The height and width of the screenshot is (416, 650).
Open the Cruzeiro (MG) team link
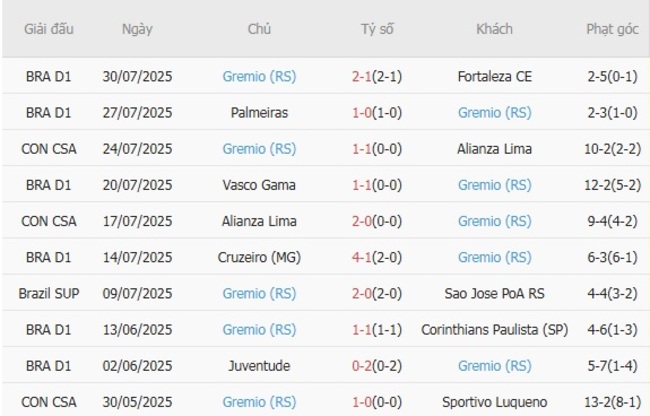coord(259,257)
